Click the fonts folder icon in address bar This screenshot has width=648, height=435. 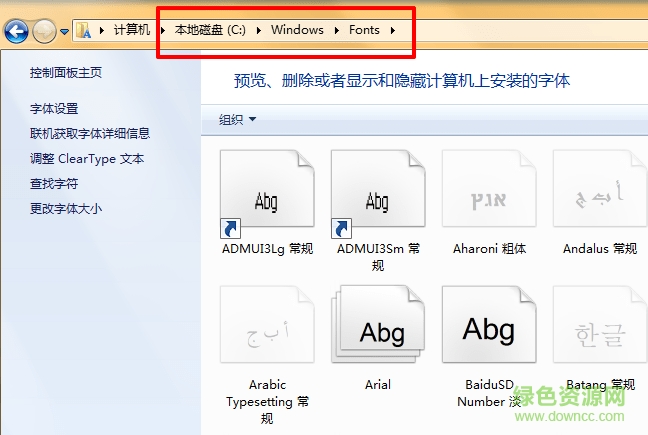(83, 30)
